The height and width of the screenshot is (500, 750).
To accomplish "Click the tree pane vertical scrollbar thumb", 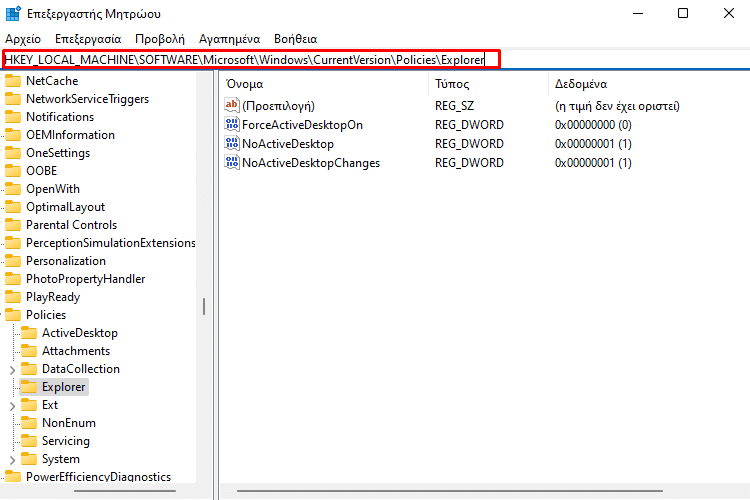I will click(x=204, y=306).
